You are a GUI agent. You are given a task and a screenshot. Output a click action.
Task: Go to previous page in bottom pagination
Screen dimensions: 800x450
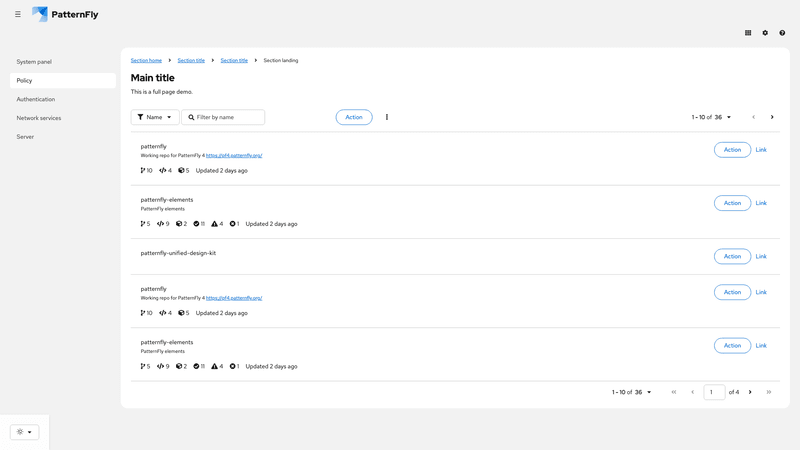pos(692,392)
